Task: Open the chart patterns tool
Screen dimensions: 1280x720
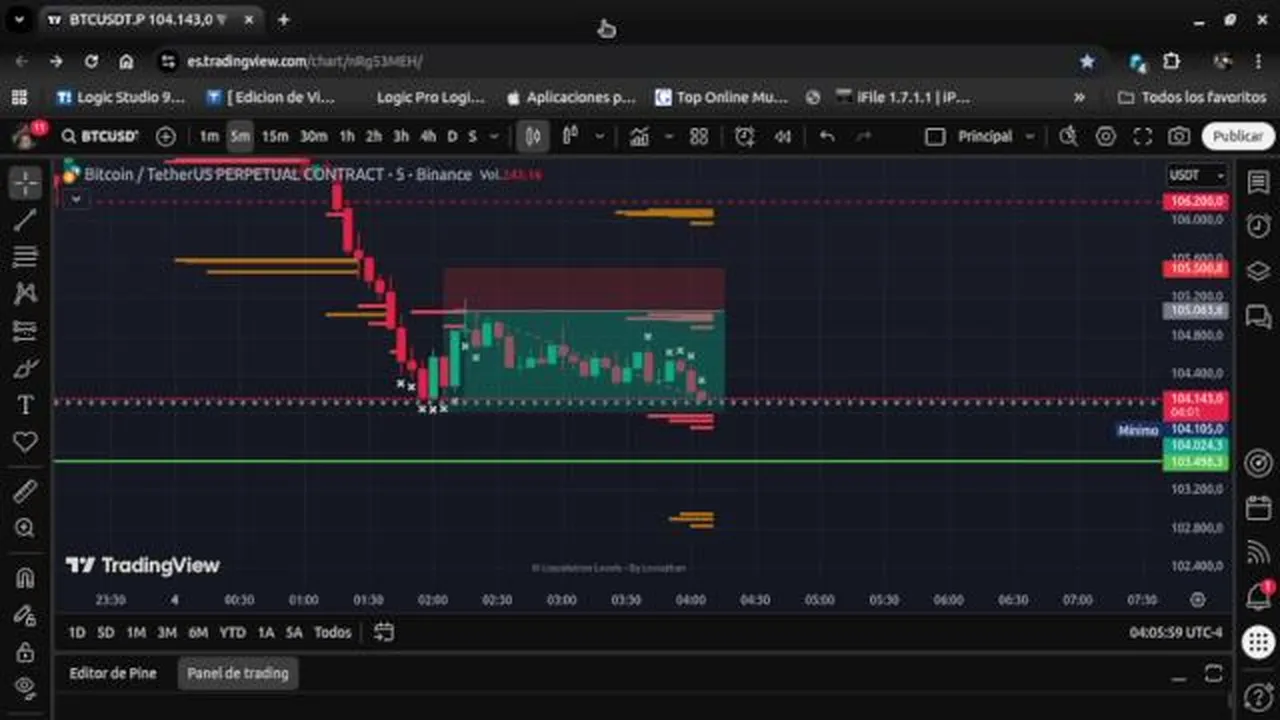Action: [x=25, y=293]
